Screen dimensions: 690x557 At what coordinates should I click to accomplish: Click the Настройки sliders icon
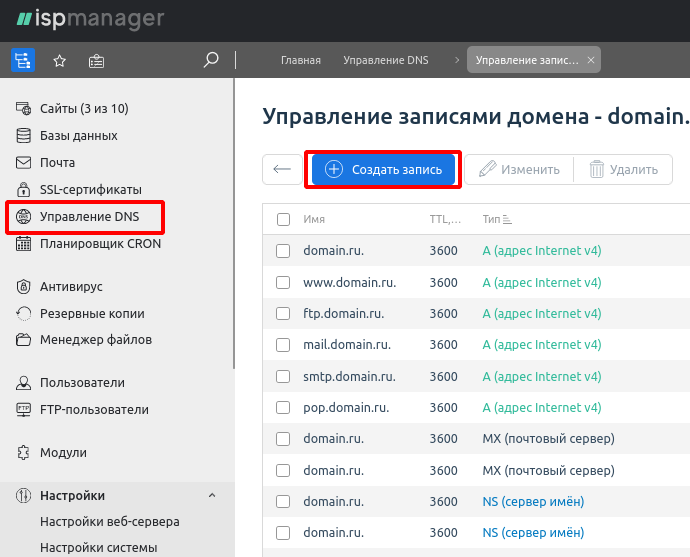(x=23, y=495)
